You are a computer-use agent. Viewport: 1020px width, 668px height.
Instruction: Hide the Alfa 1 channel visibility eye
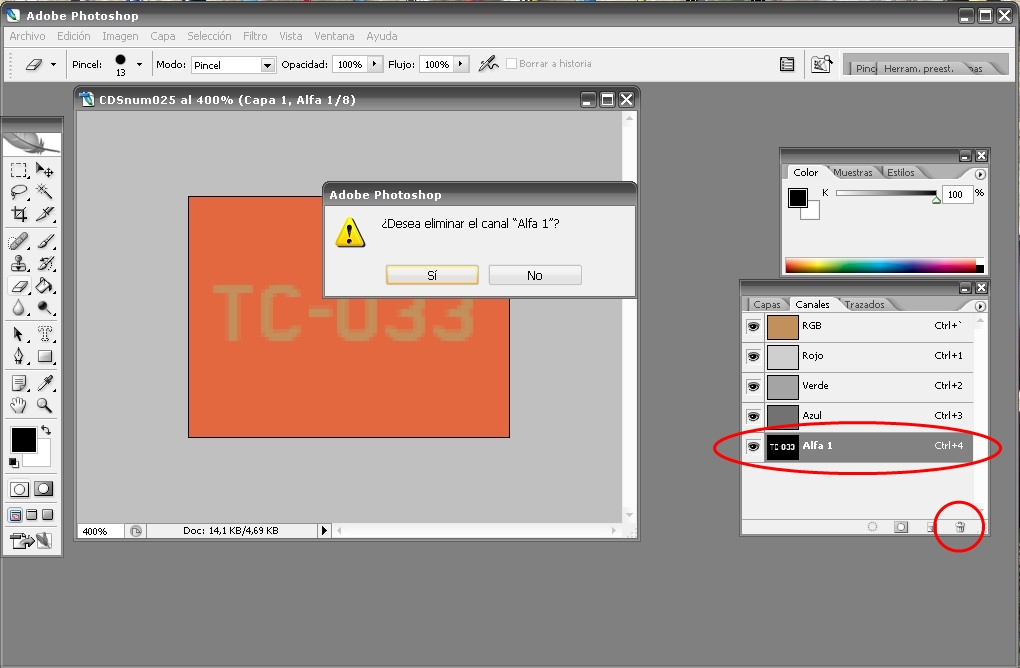(x=753, y=447)
